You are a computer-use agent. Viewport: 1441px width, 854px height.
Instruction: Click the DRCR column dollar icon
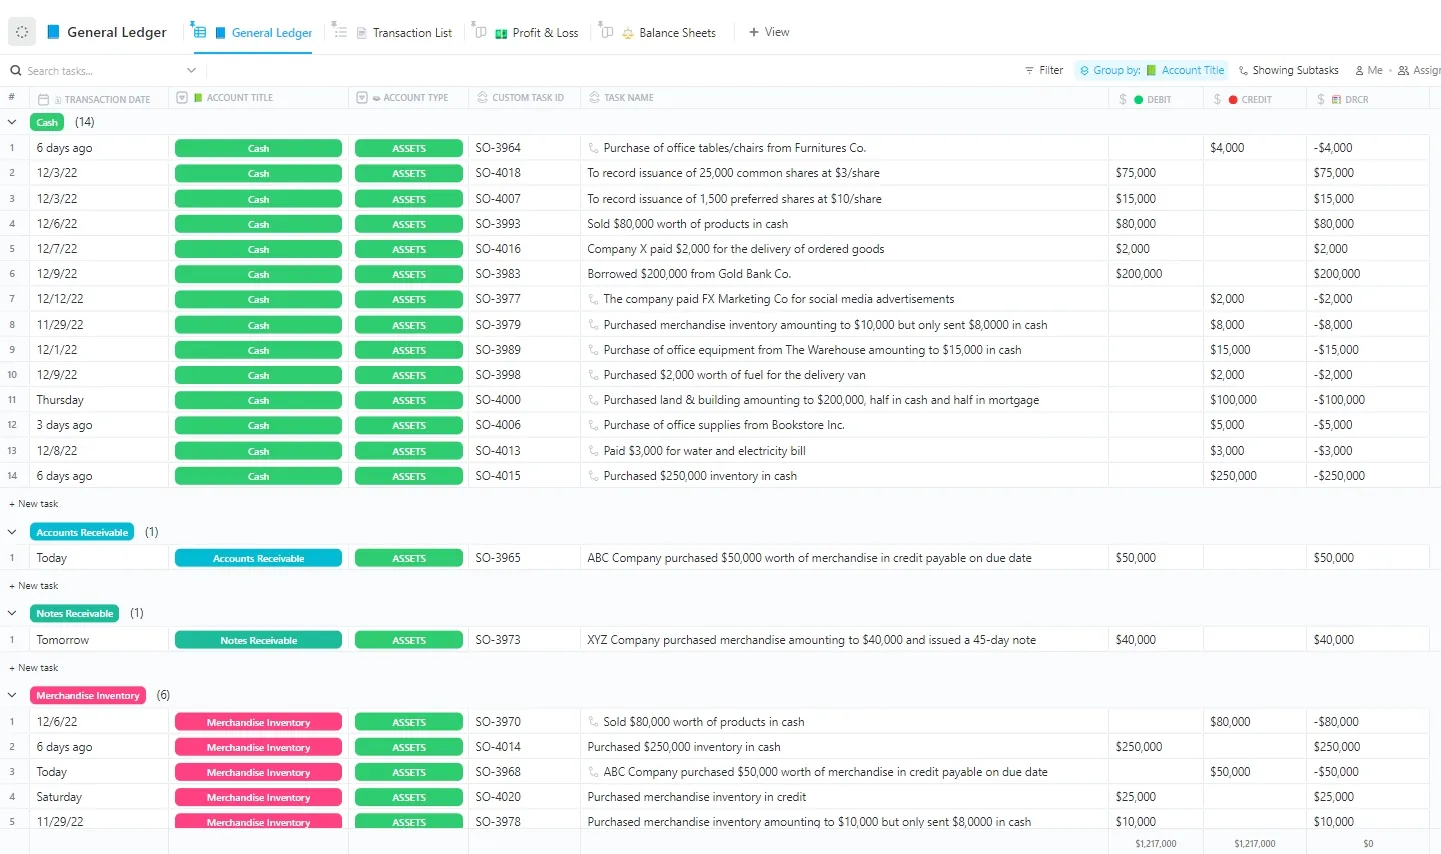pos(1321,99)
